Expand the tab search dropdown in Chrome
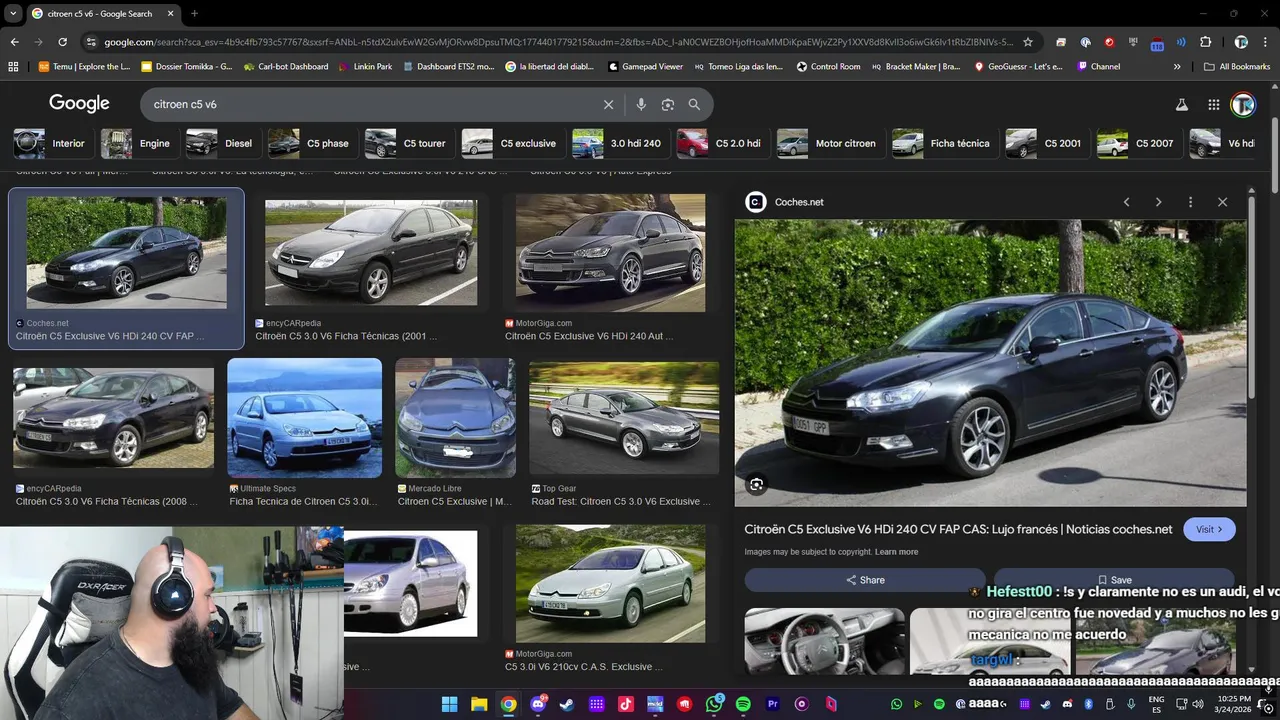Screen dimensions: 1280x720 point(13,14)
